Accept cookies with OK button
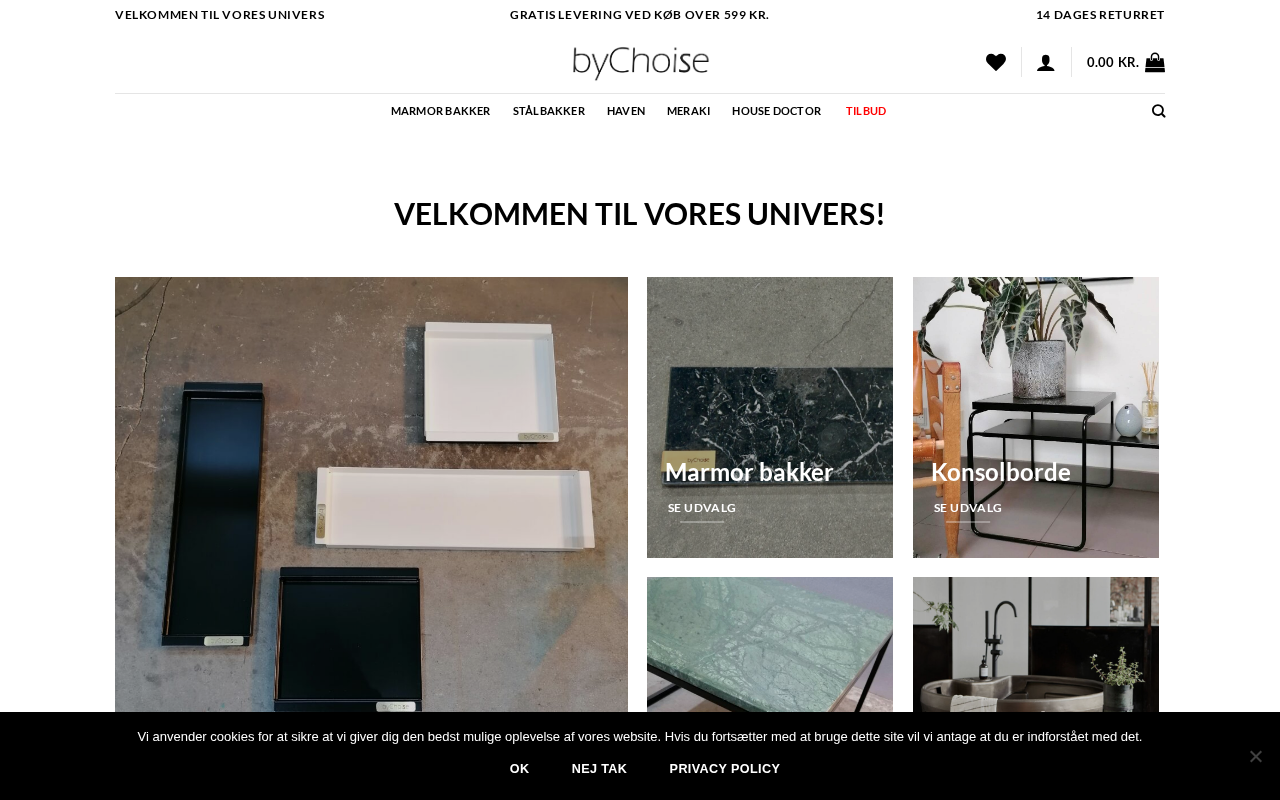The image size is (1280, 800). [x=520, y=769]
